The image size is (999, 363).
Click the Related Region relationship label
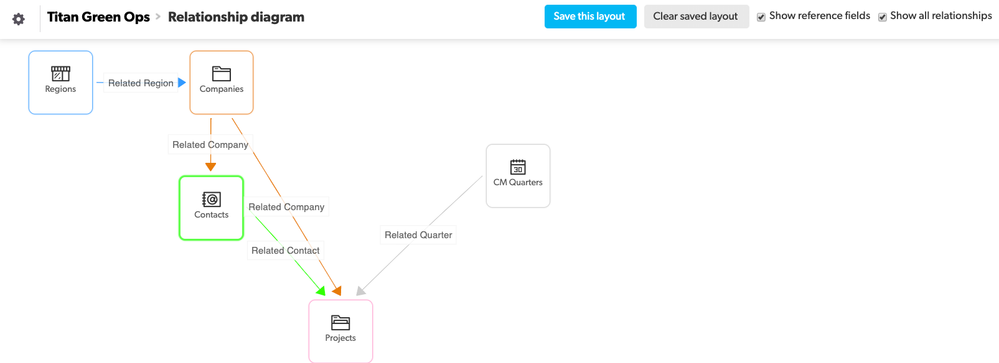coord(141,83)
